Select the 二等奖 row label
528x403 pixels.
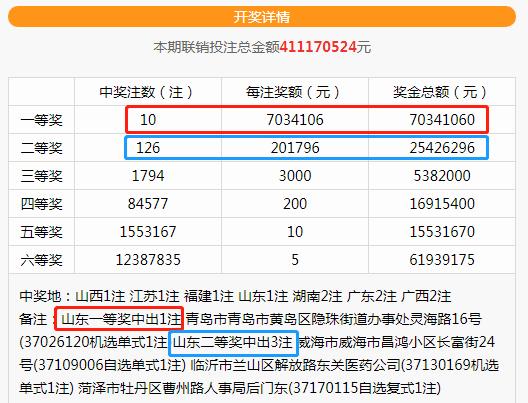click(x=41, y=148)
